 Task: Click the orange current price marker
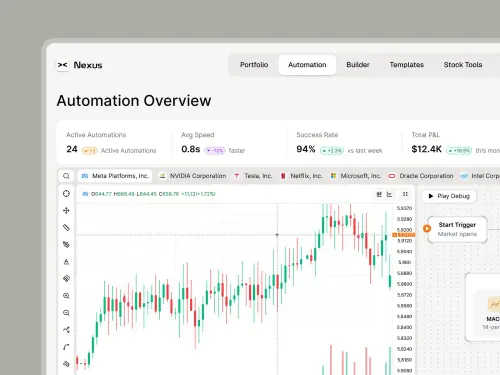pos(404,235)
